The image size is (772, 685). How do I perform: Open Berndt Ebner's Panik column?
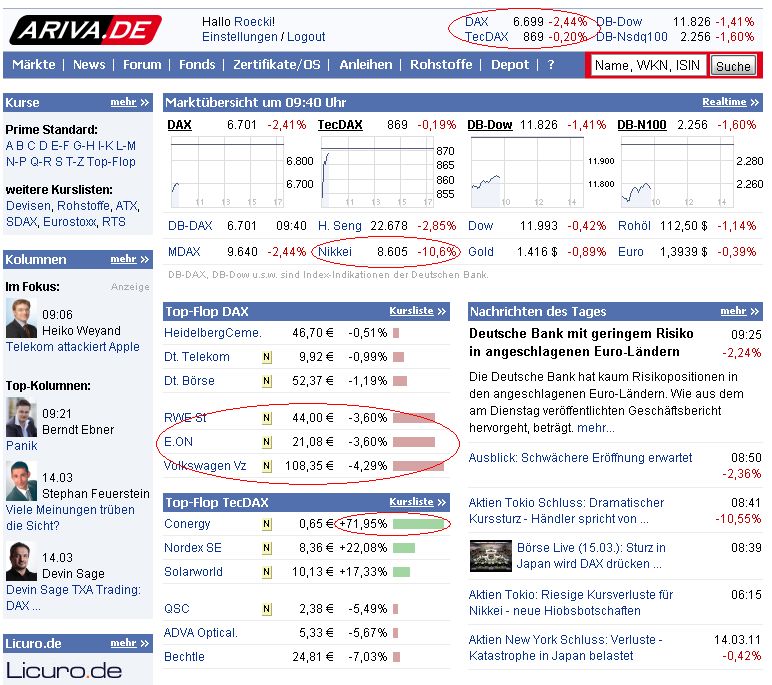point(22,446)
